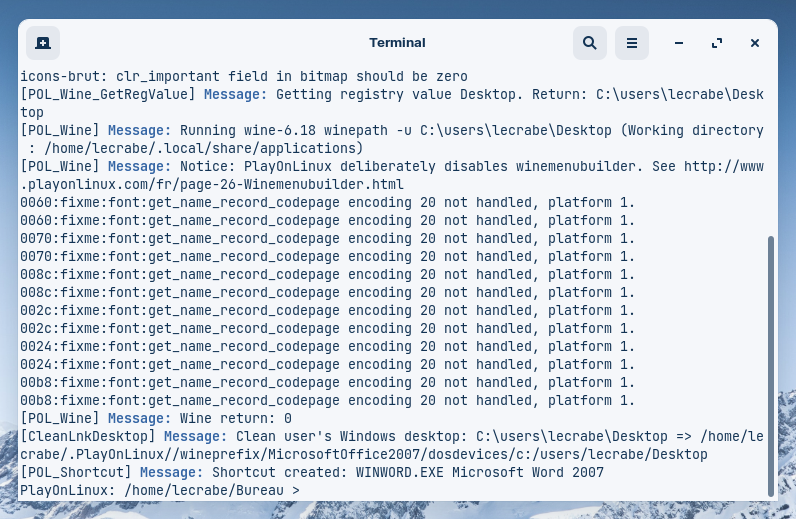The image size is (796, 519).
Task: Click the PlayOnLinux prompt line
Action: [x=160, y=491]
